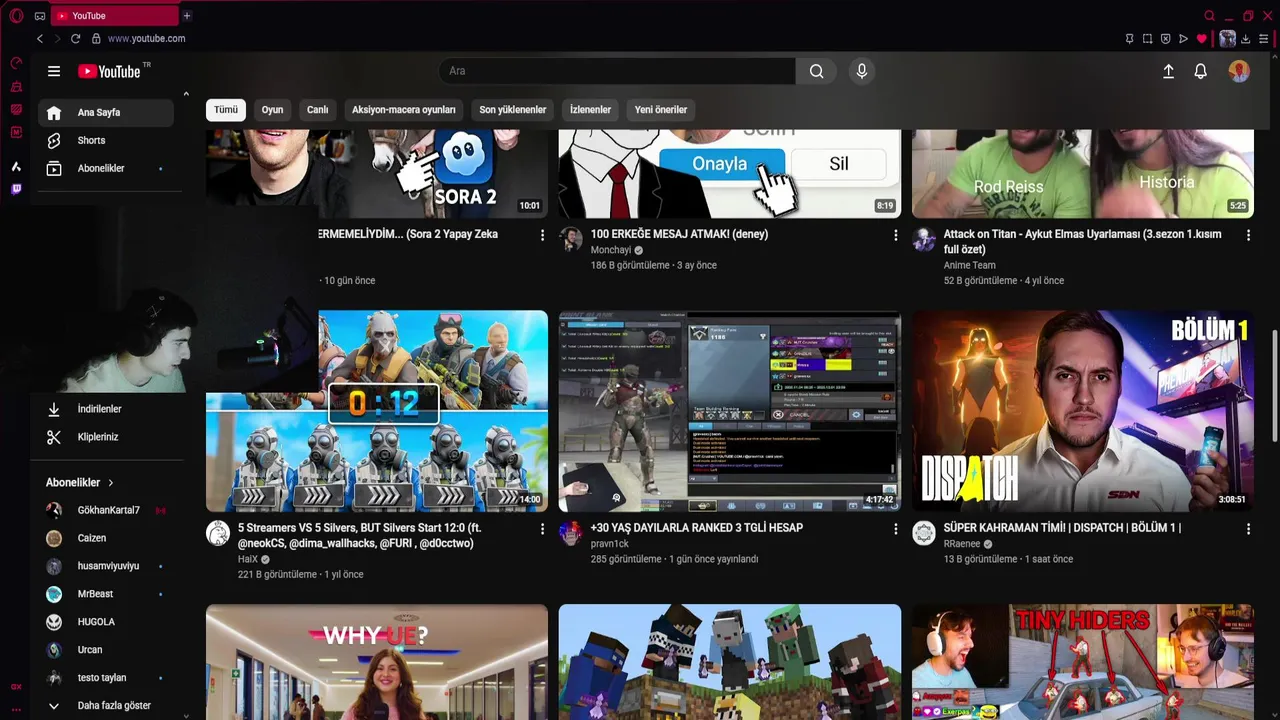1280x720 pixels.
Task: Open options for 100 ERKEĞE MESAJ ATMAK video
Action: pos(896,235)
